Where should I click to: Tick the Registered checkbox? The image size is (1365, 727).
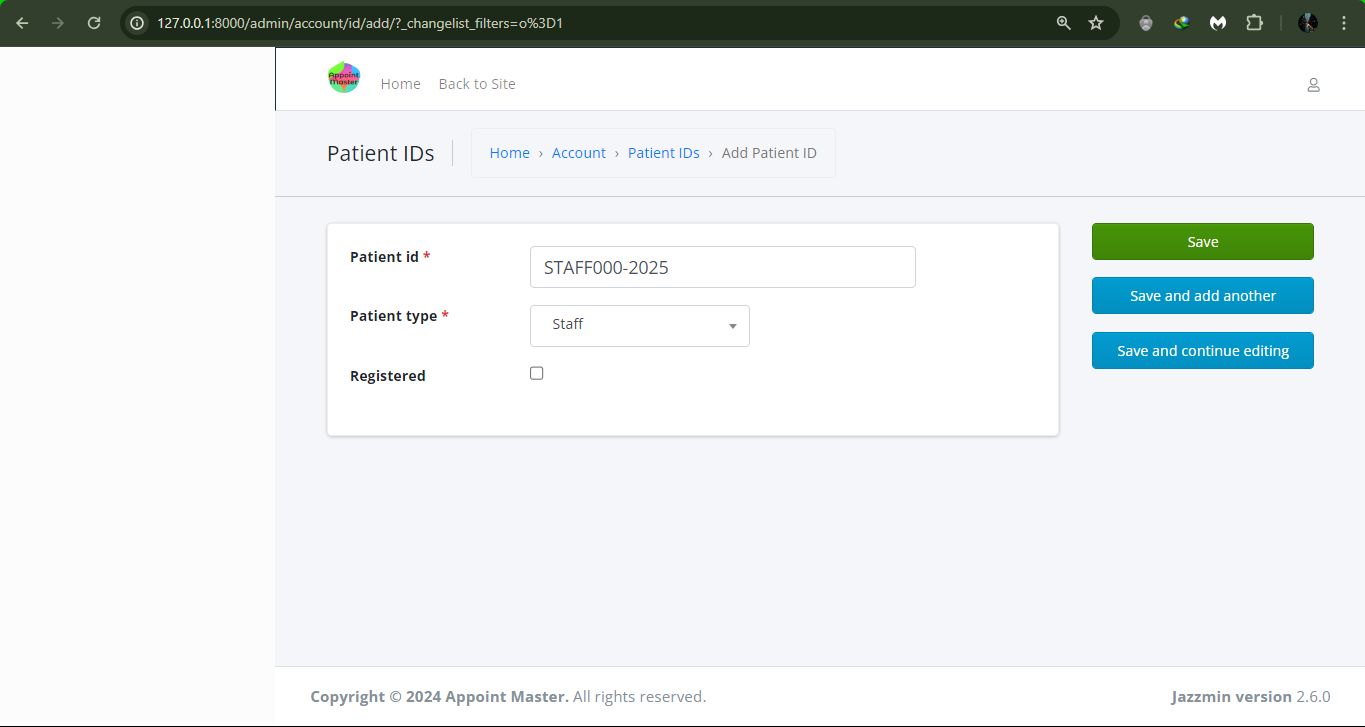[537, 373]
